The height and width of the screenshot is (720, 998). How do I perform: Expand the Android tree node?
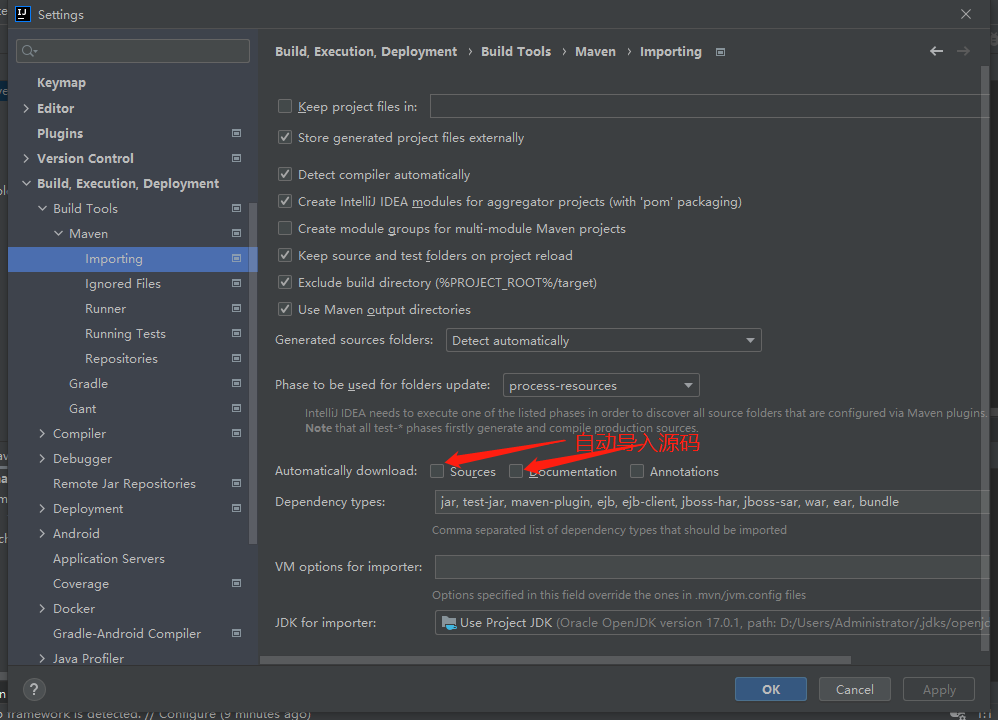point(42,533)
